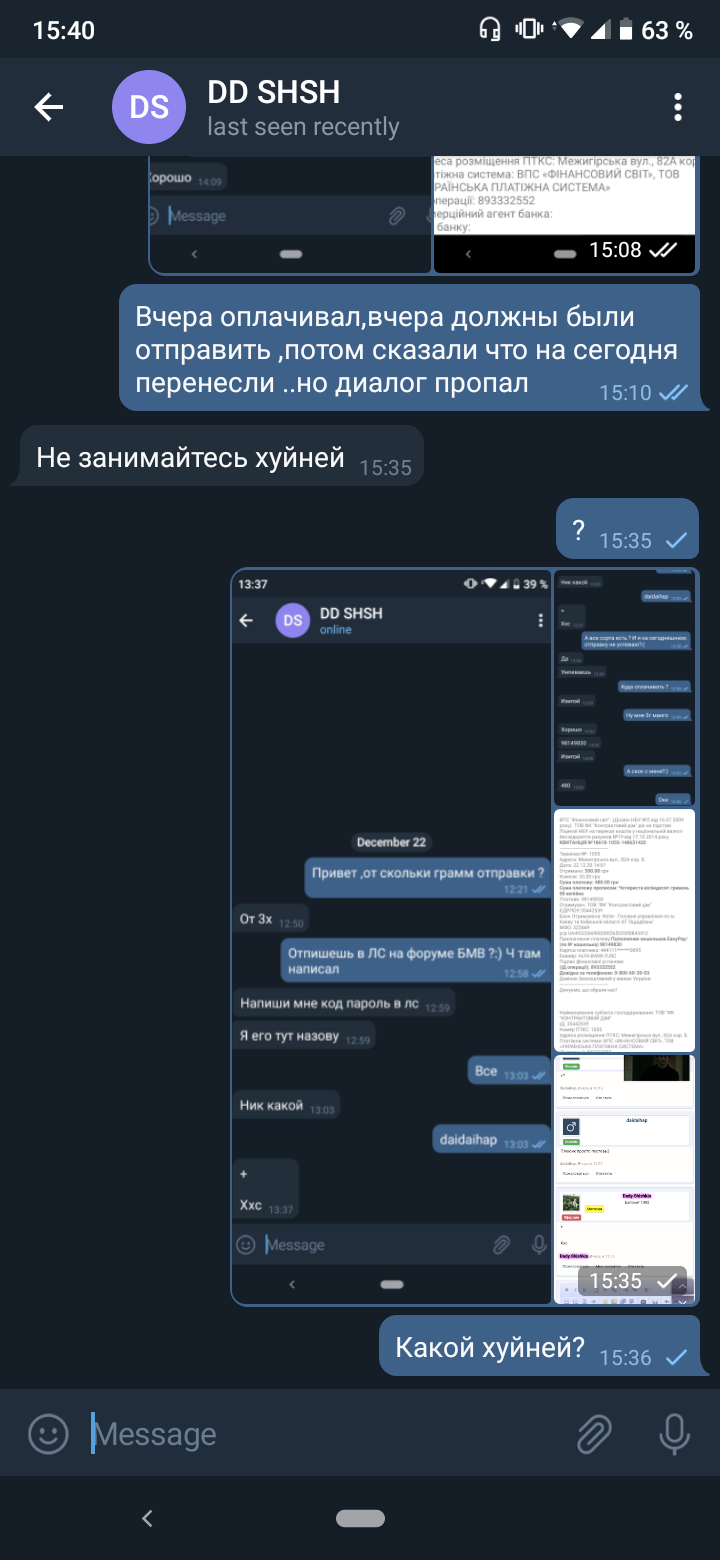Open emoji picker smiley icon
This screenshot has height=1560, width=720.
48,1434
